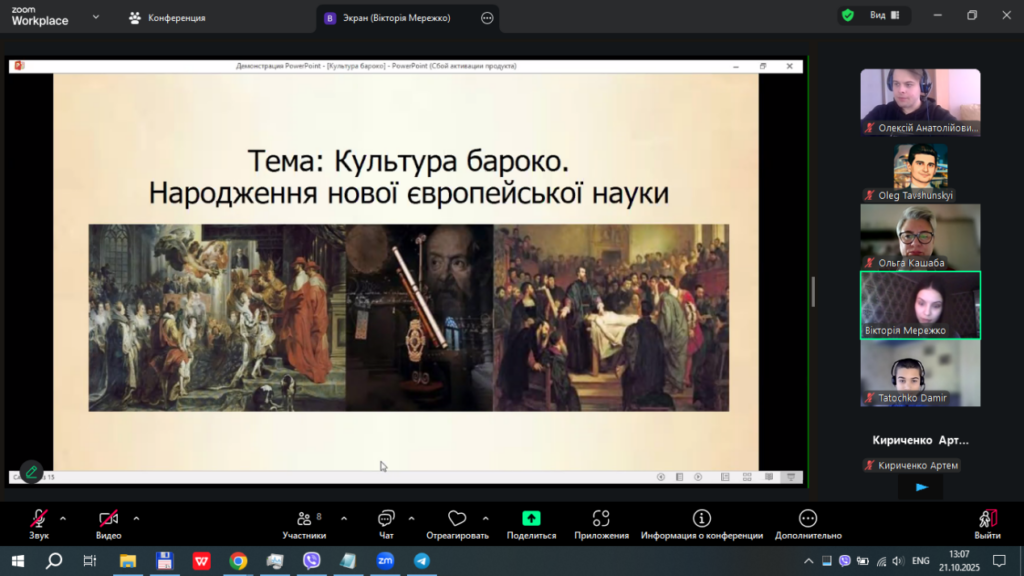
Task: Open the three-dots menu on the Экран tab
Action: coord(487,17)
